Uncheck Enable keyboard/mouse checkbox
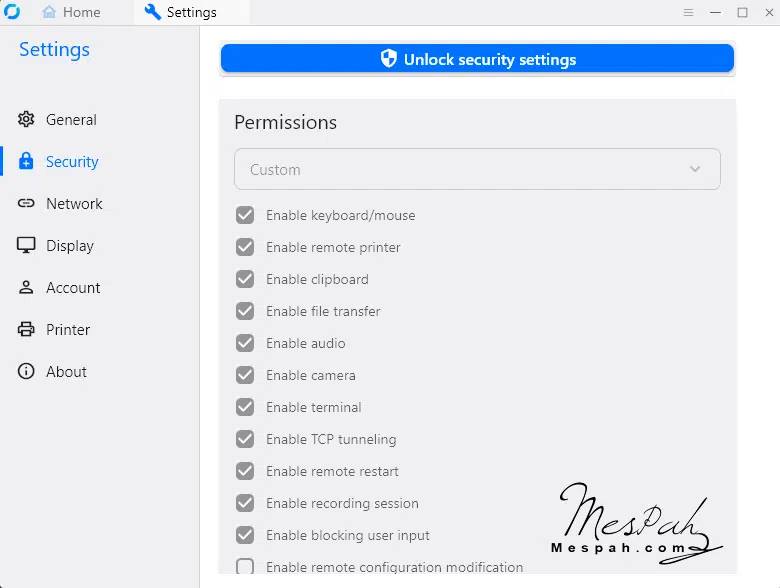This screenshot has width=780, height=588. [x=245, y=215]
